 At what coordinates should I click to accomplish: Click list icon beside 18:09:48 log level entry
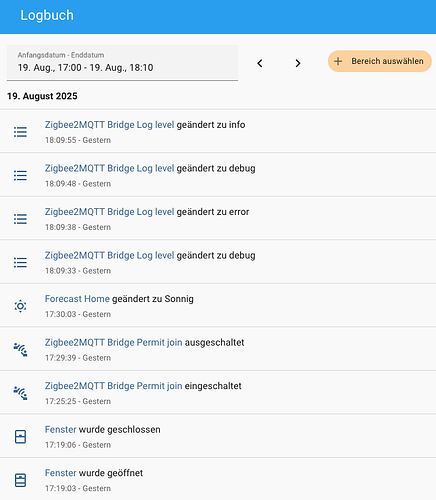tap(20, 175)
